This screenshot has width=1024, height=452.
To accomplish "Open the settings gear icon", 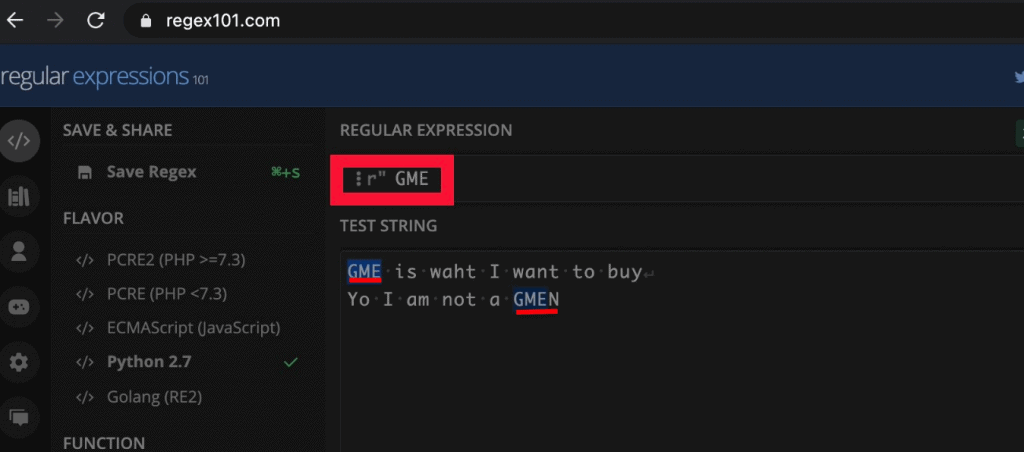I will (18, 362).
